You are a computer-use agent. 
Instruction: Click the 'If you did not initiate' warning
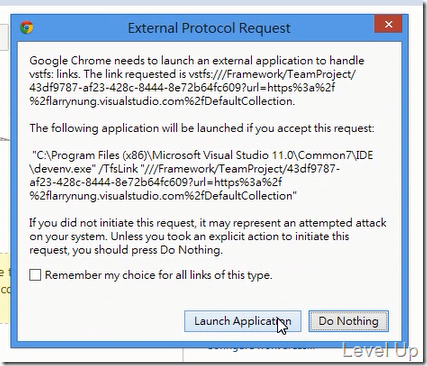click(x=208, y=223)
